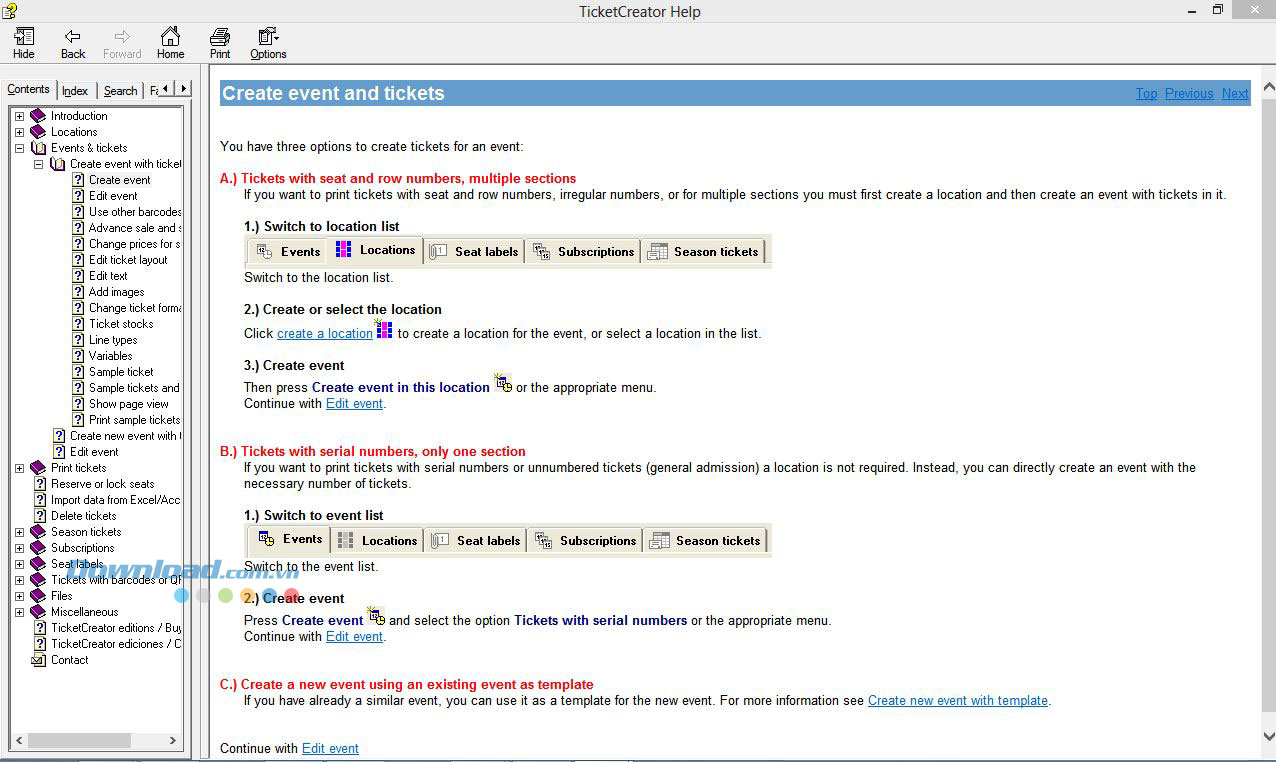Collapse the Events & tickets node
Image resolution: width=1276 pixels, height=762 pixels.
(19, 148)
